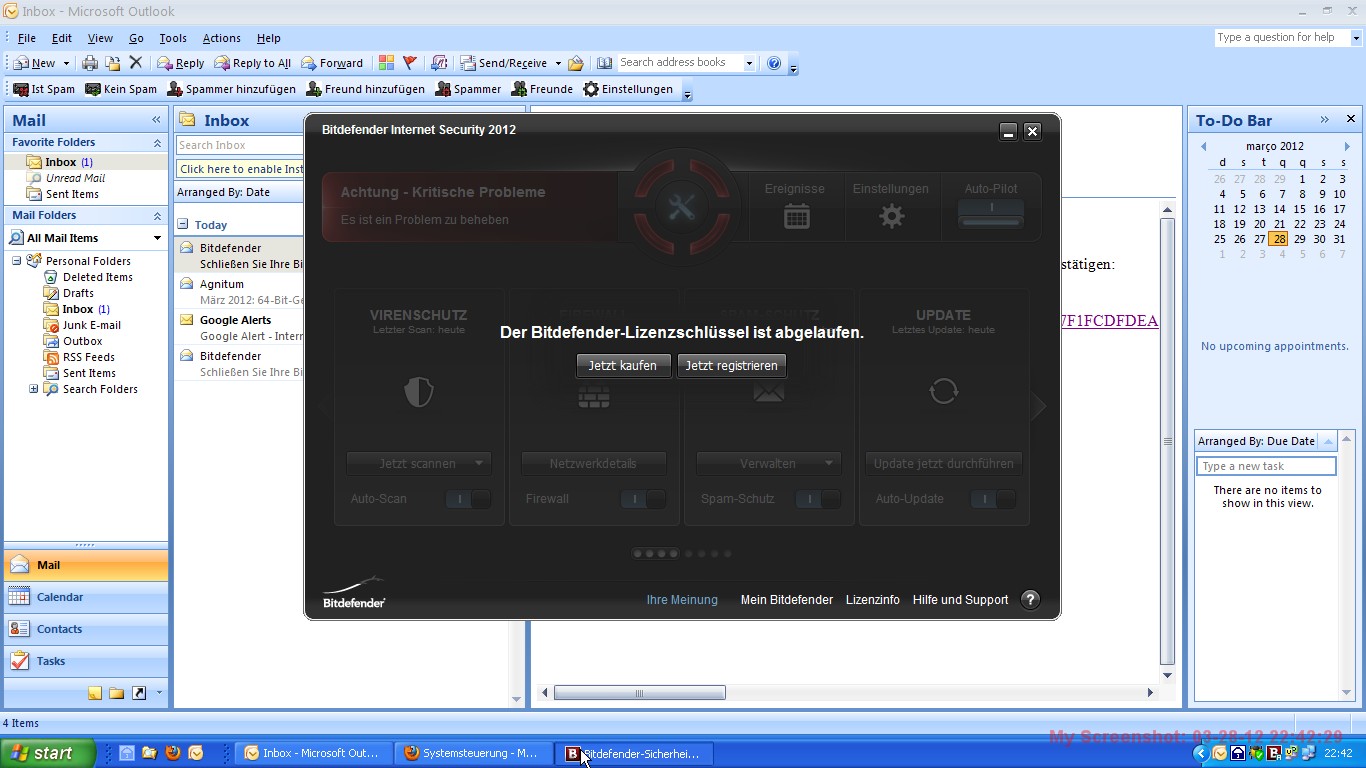This screenshot has width=1366, height=768.
Task: Click the Outlook Help question mark icon
Action: click(x=774, y=63)
